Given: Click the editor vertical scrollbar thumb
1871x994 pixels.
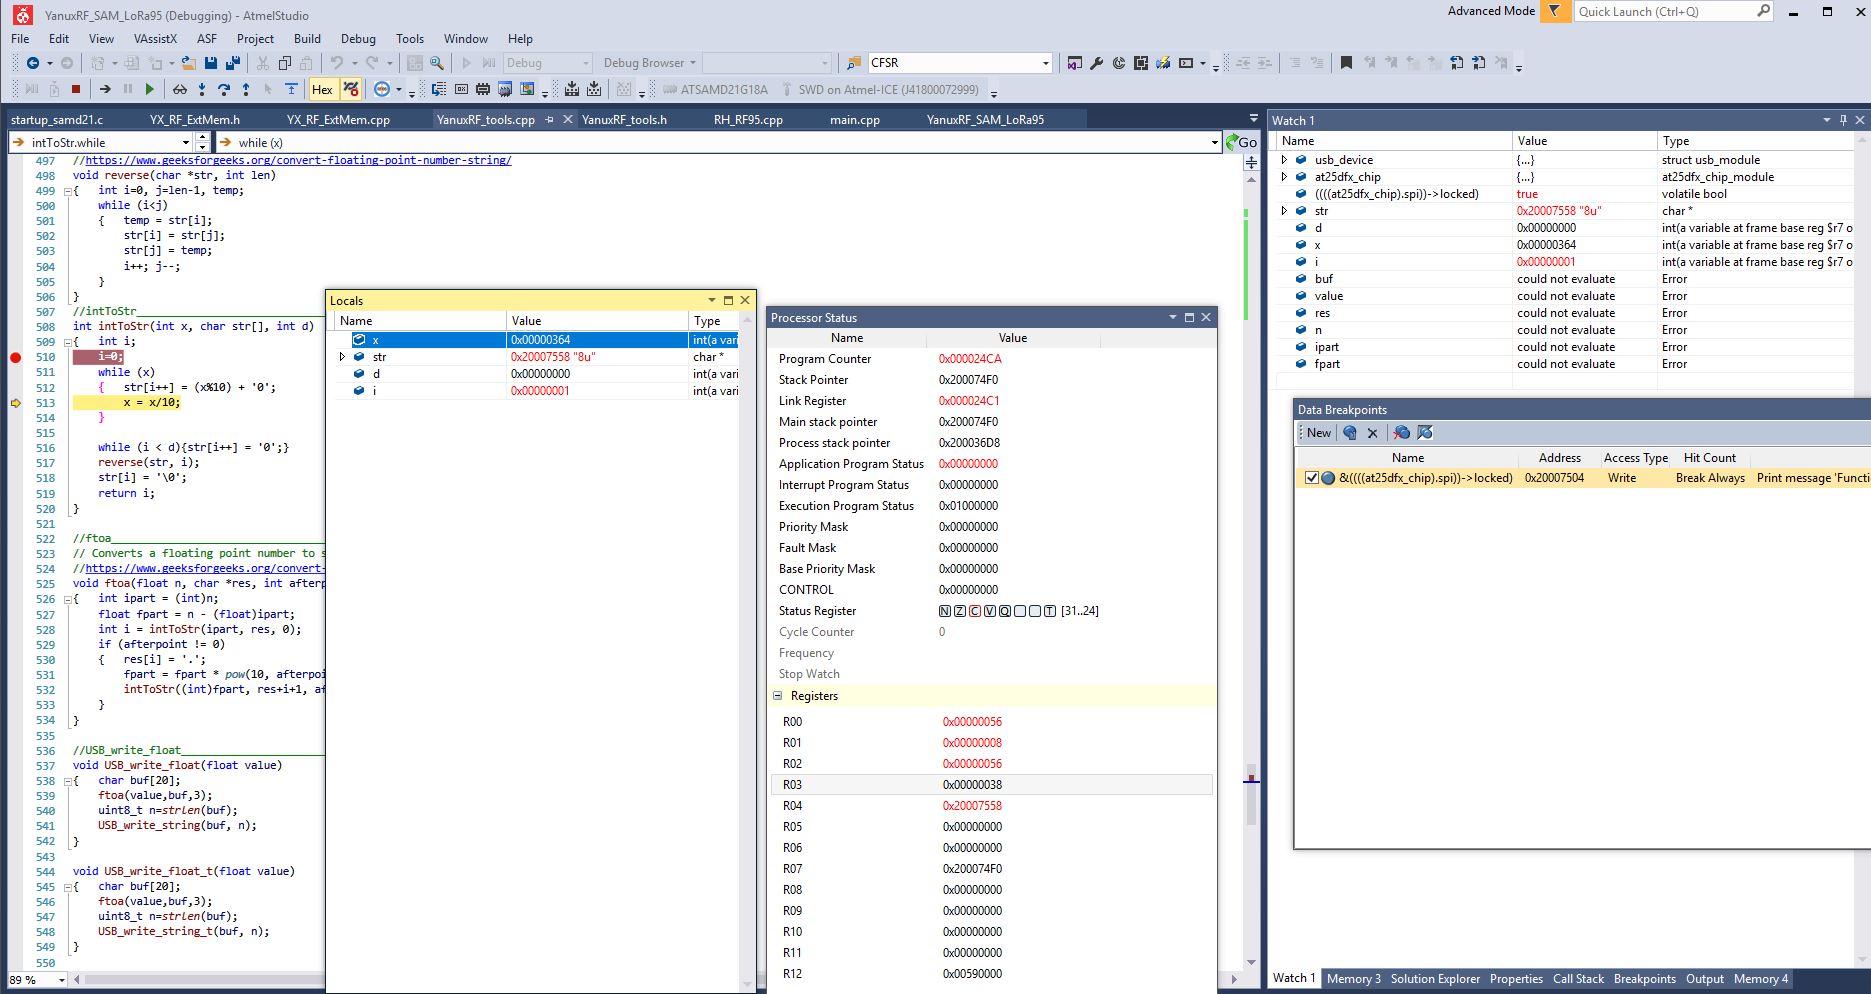Looking at the screenshot, I should pos(1250,795).
